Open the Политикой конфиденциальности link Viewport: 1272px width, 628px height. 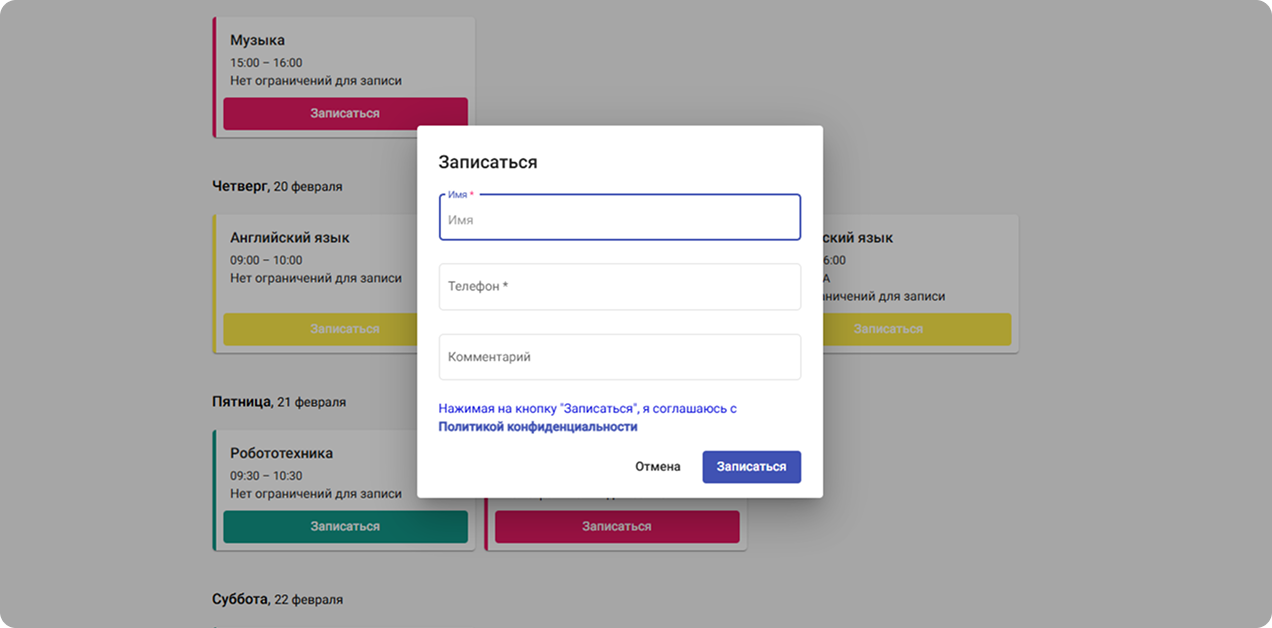click(538, 427)
